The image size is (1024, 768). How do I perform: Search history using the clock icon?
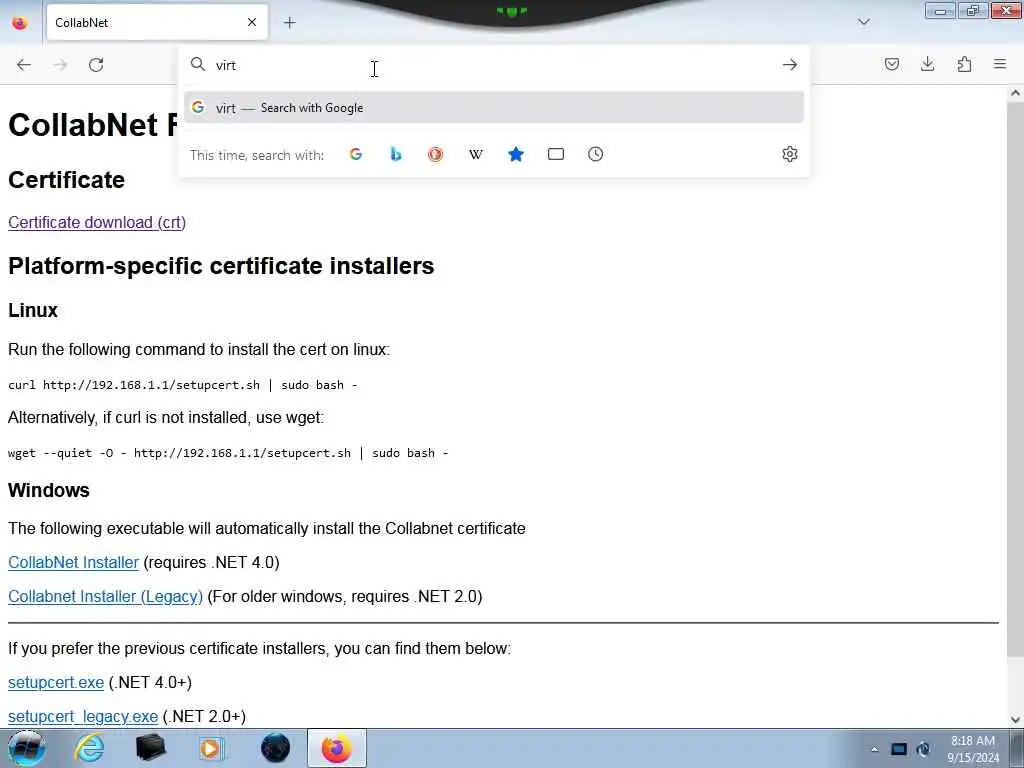[596, 154]
